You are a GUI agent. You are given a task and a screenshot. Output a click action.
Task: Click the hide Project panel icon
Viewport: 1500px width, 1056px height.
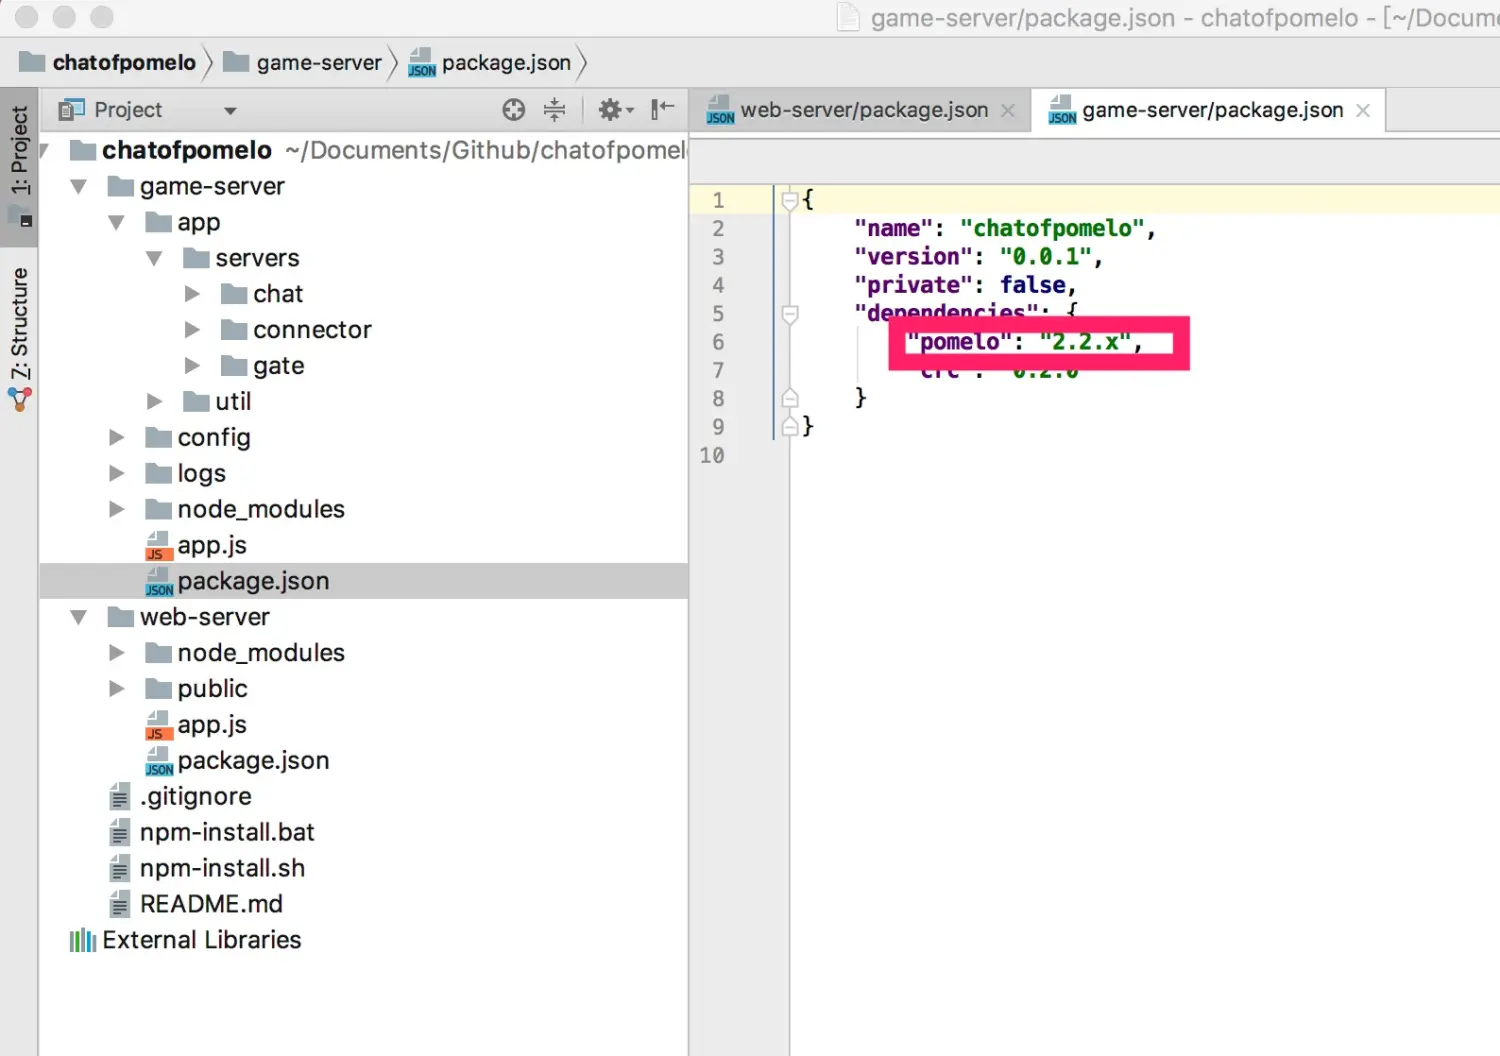click(662, 110)
